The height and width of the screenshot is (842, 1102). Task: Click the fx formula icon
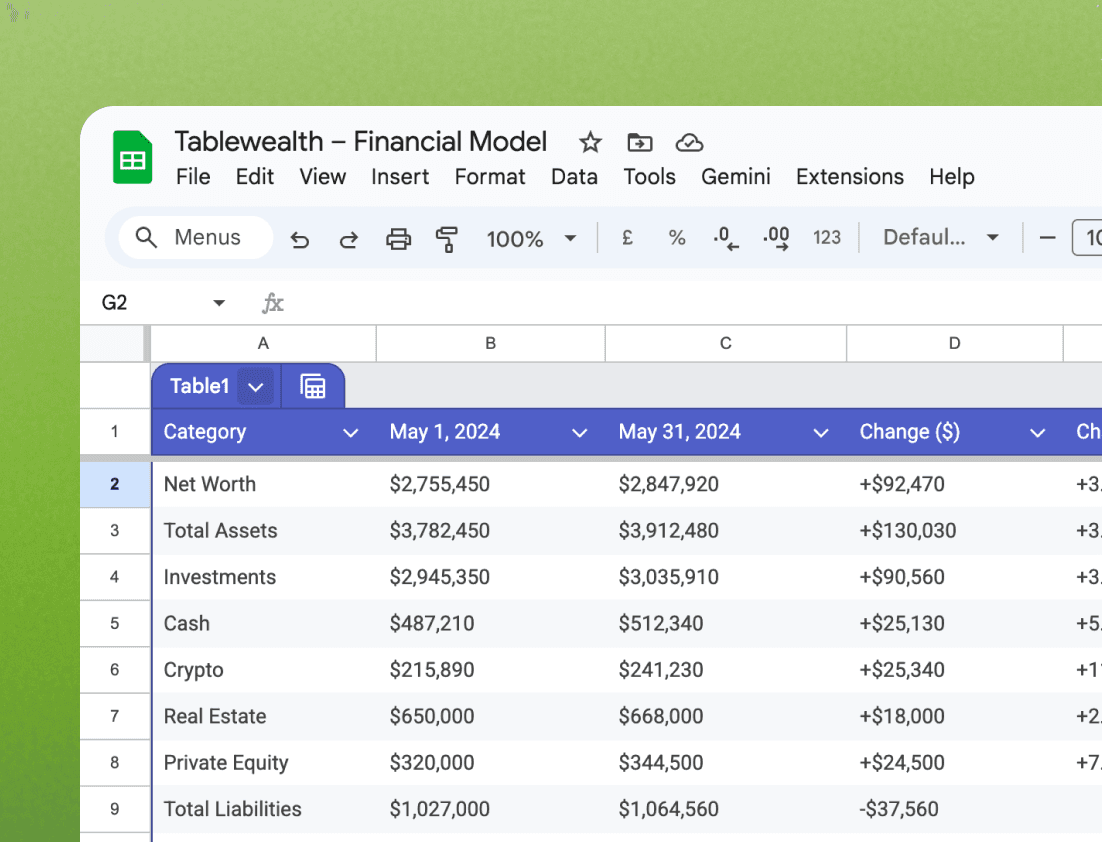pos(273,303)
